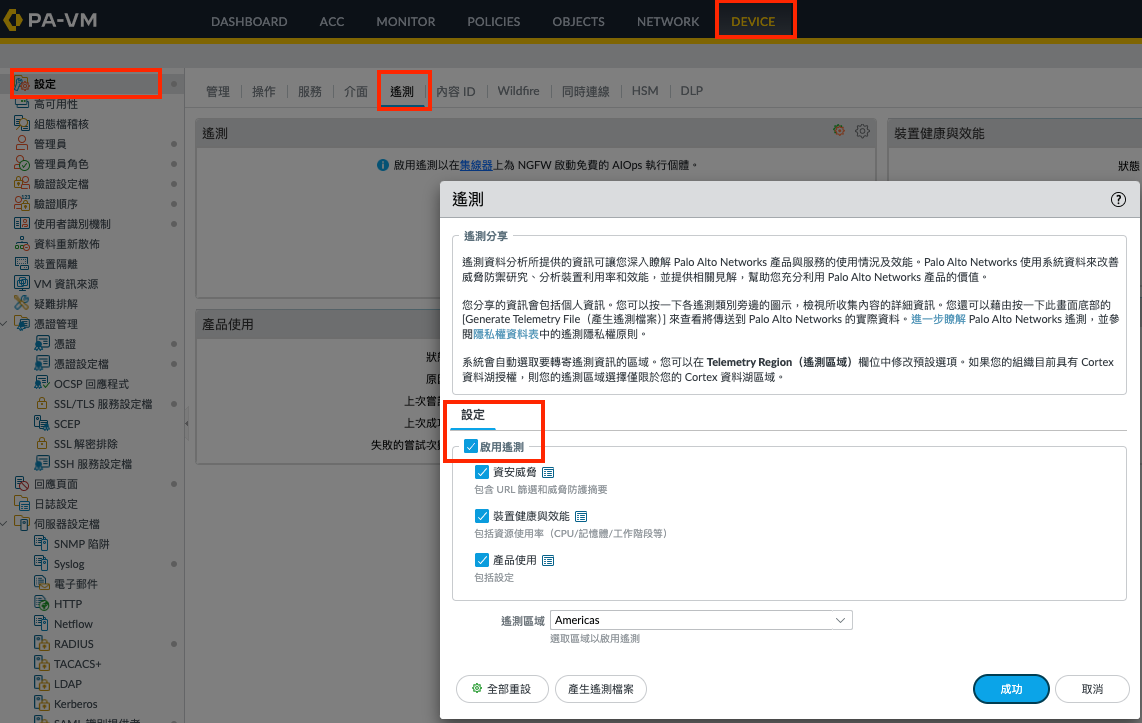Select RADIUS in the sidebar tree
The image size is (1142, 723).
point(74,644)
